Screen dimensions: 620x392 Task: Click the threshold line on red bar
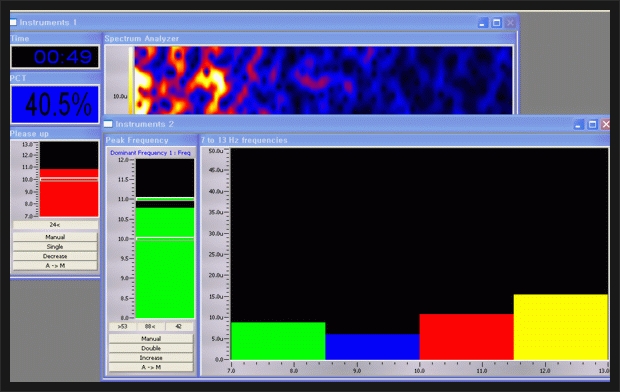coord(69,180)
